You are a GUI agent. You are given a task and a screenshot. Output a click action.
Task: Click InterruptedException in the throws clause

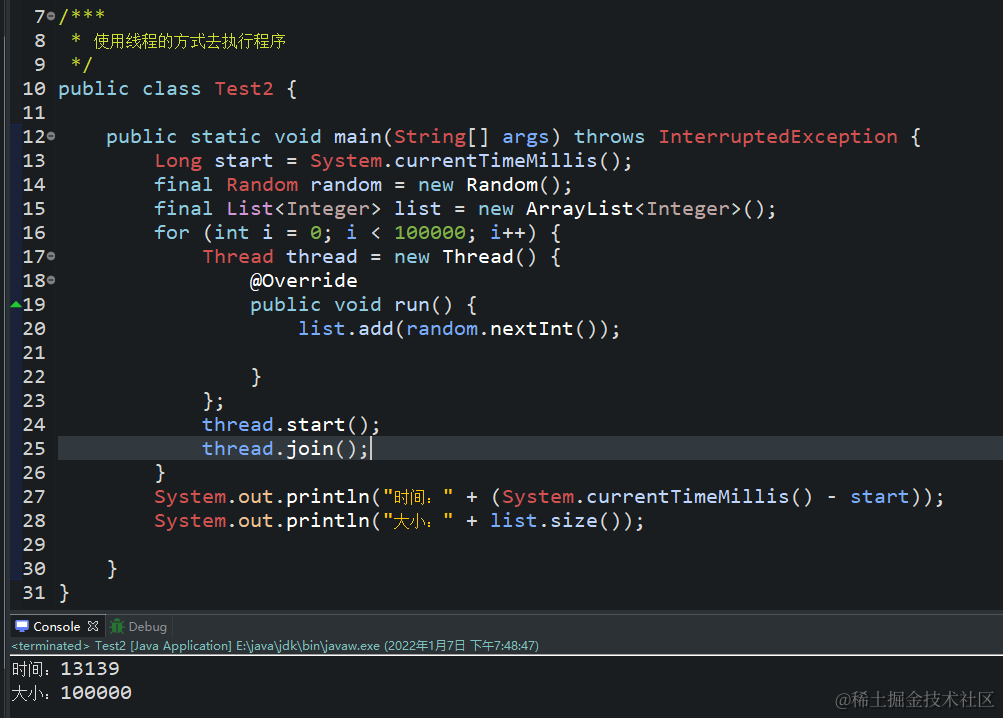point(778,136)
